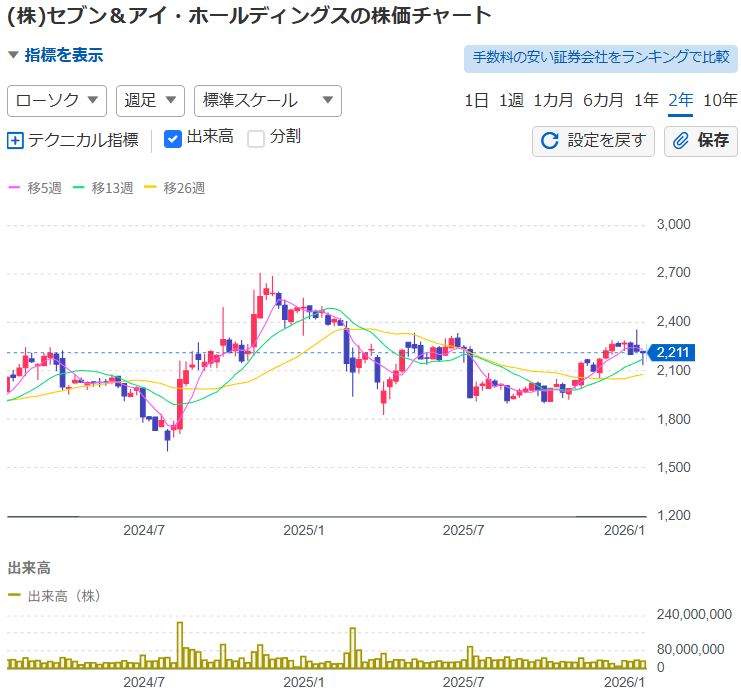
Task: Enable the 分割 checkbox
Action: coord(256,139)
